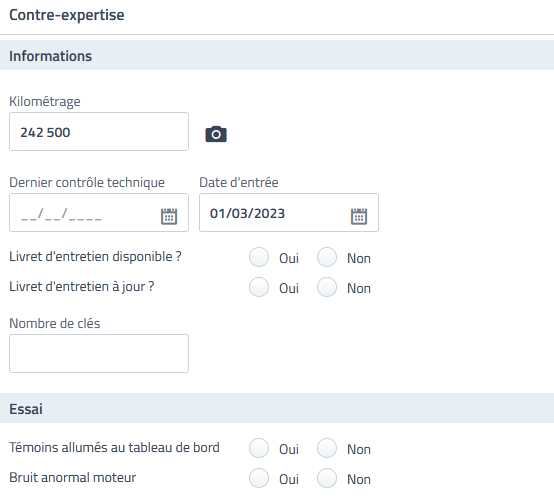Image resolution: width=554 pixels, height=498 pixels.
Task: Open the camera icon beside Kilométrage
Action: (x=216, y=134)
